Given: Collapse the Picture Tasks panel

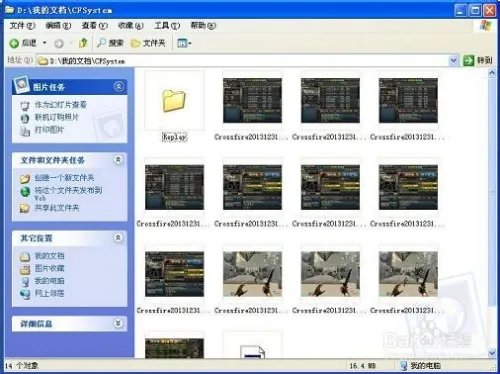Looking at the screenshot, I should (118, 87).
